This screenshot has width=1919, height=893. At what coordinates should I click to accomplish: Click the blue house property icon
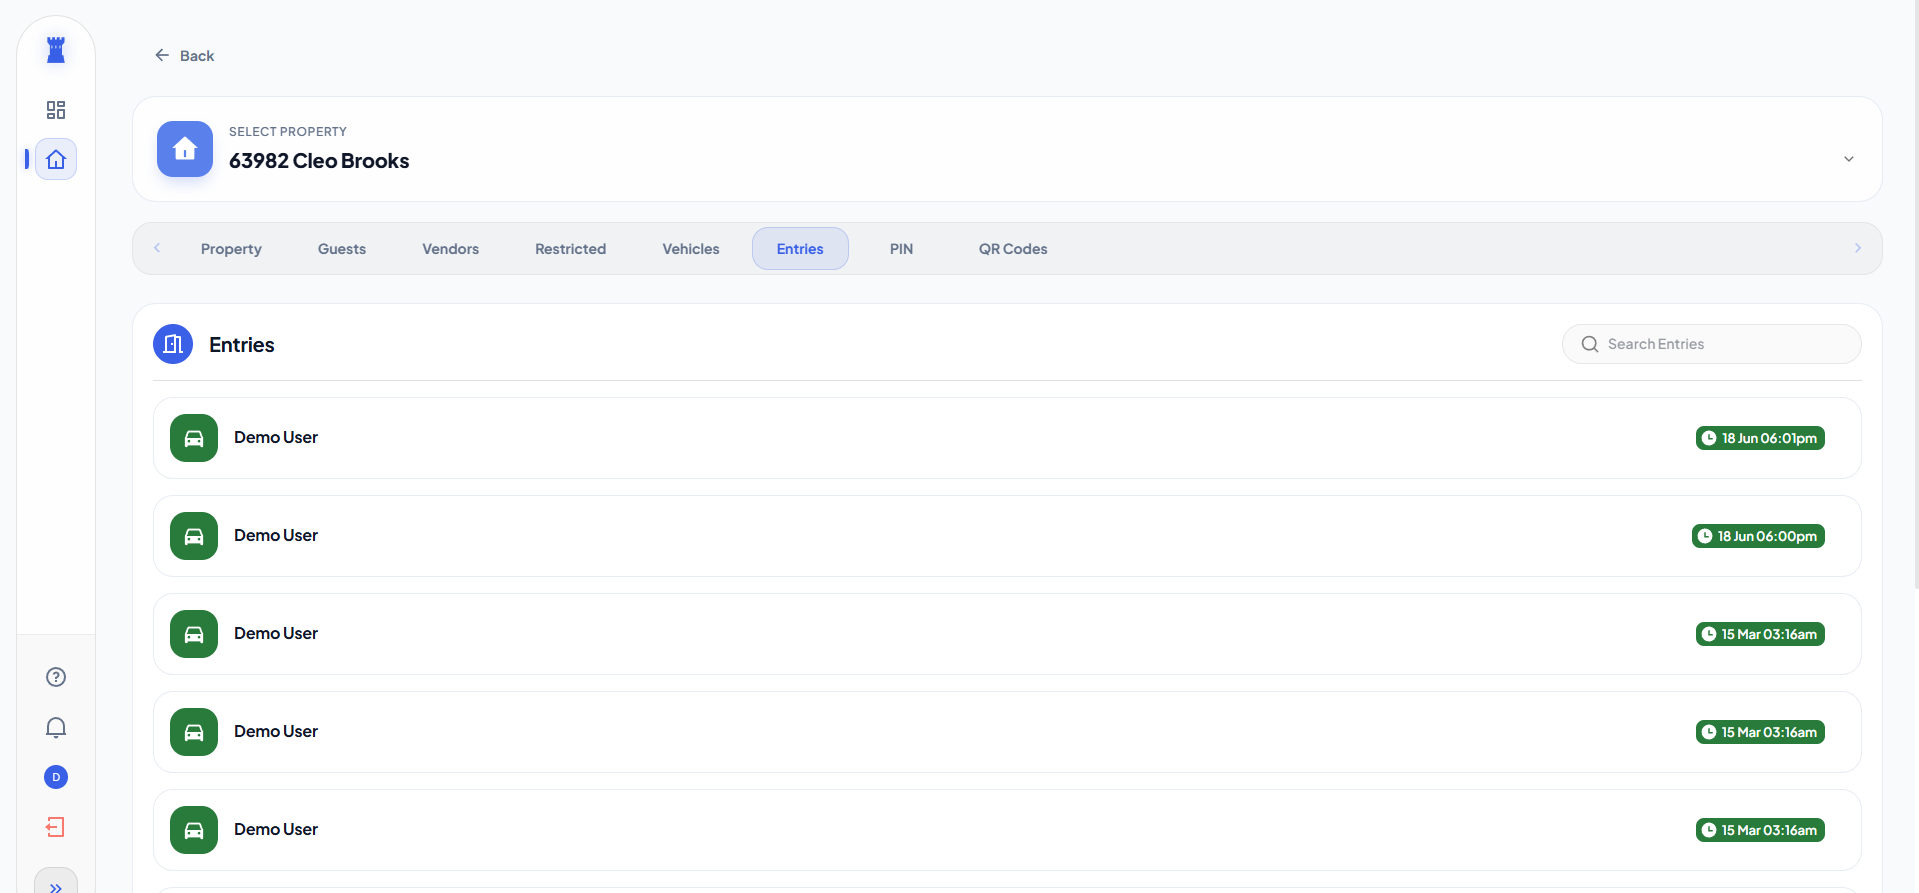[x=185, y=149]
